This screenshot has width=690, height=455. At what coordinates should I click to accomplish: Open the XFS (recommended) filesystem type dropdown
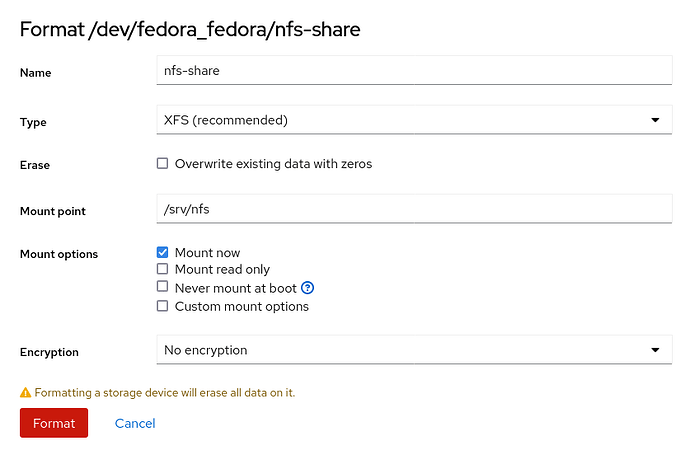400,120
